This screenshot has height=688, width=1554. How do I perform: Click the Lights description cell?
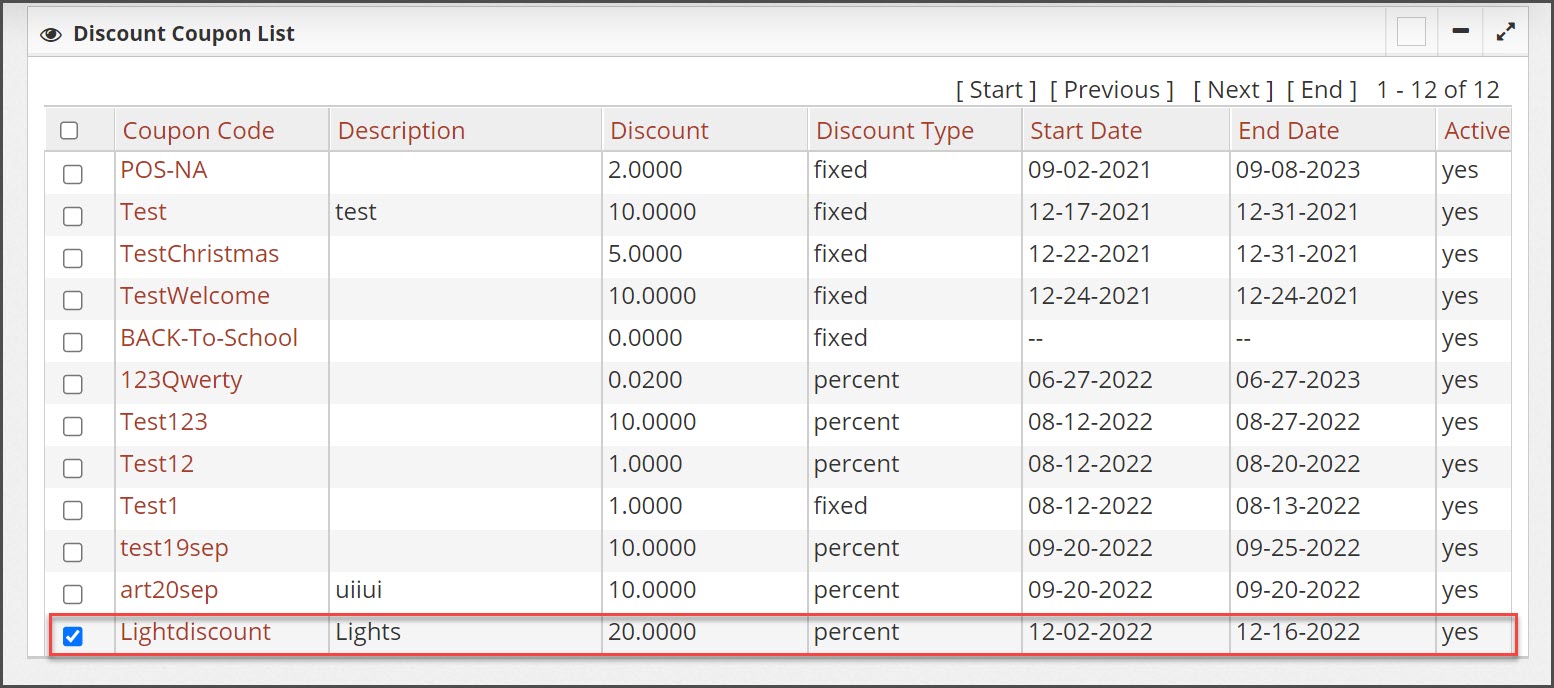click(x=368, y=632)
